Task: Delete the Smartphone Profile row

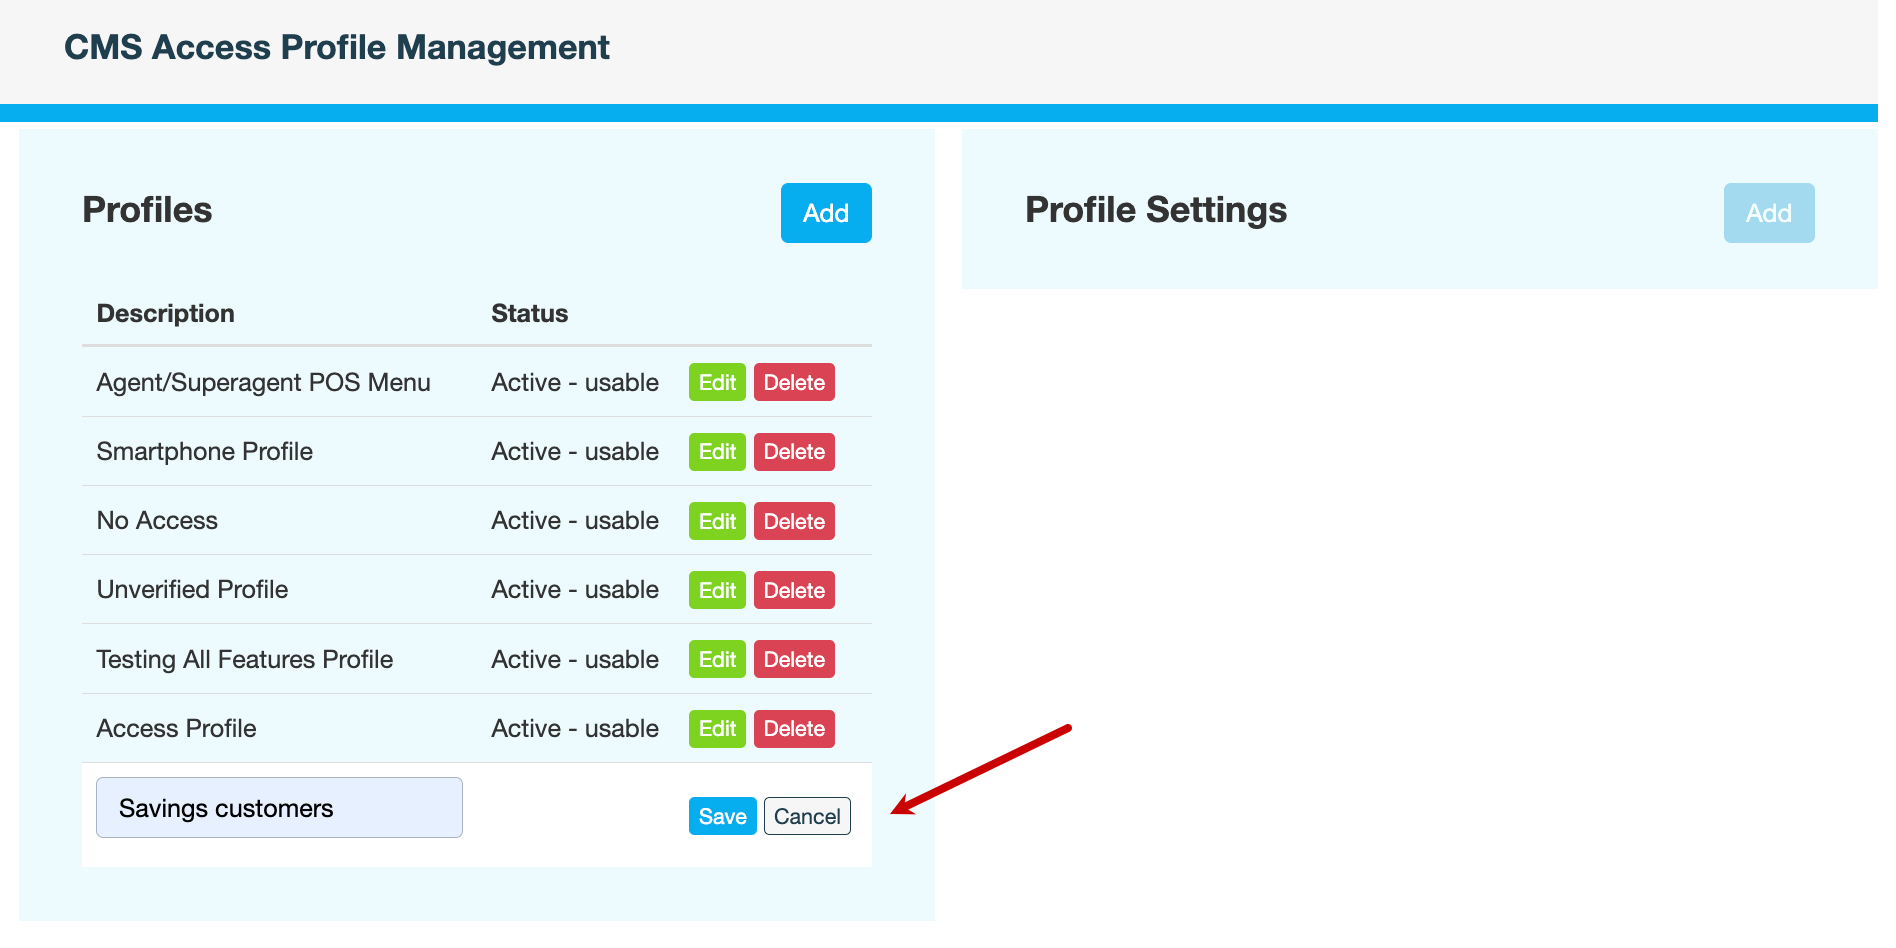Action: 794,452
